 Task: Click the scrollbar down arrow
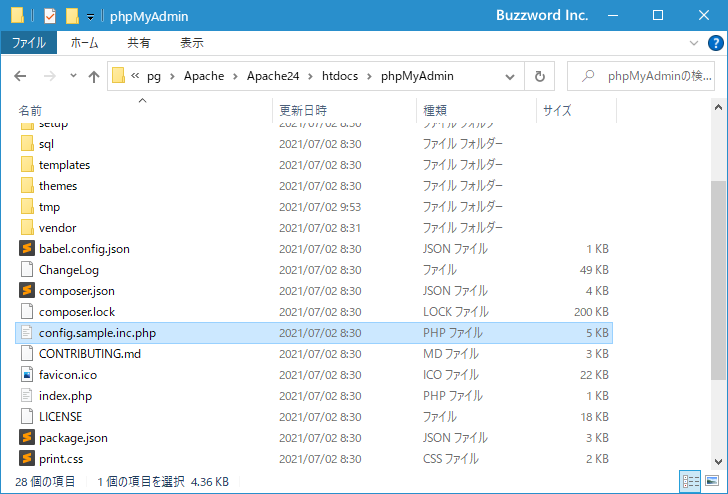(x=718, y=462)
